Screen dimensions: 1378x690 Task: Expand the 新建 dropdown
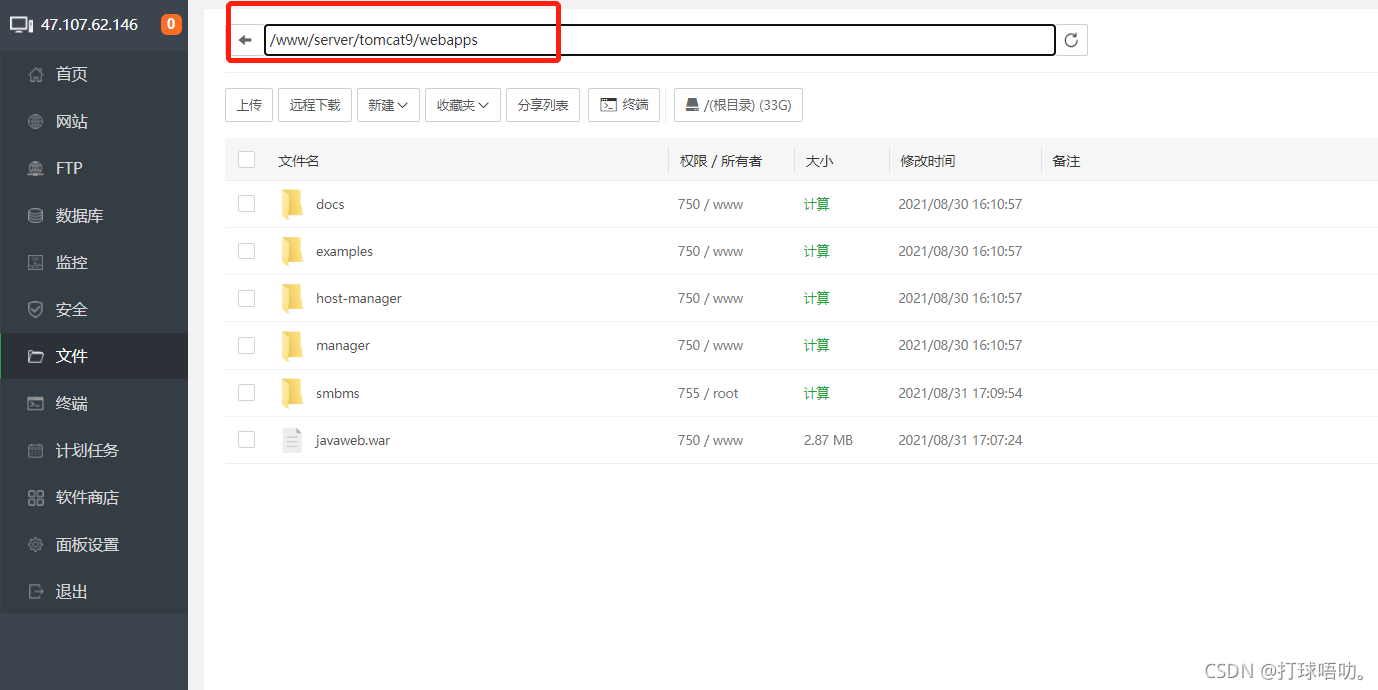click(x=388, y=105)
